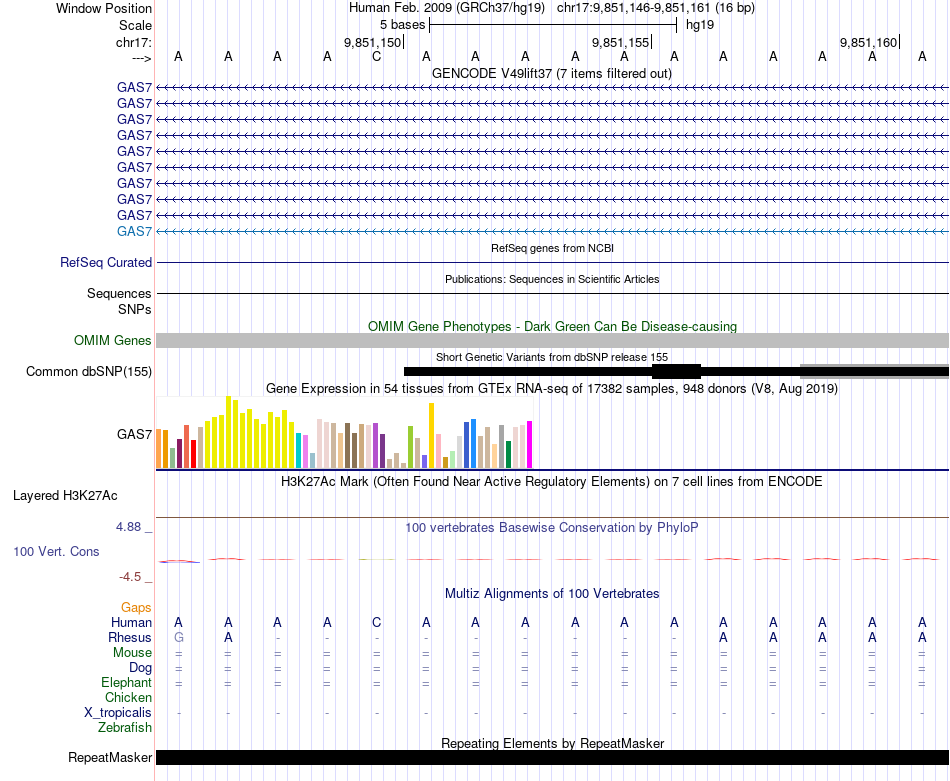
Task: Select the topmost GAS7 transcript label
Action: pos(134,87)
